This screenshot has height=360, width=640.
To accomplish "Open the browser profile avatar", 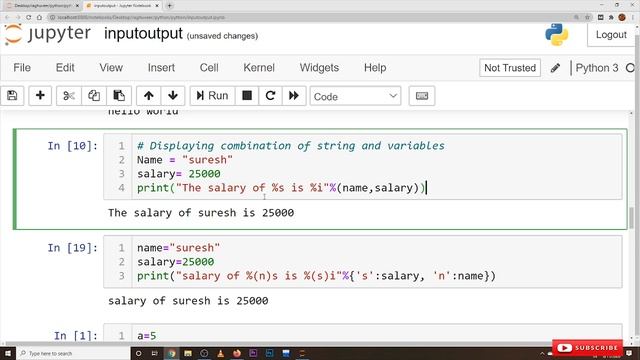I will pos(622,18).
